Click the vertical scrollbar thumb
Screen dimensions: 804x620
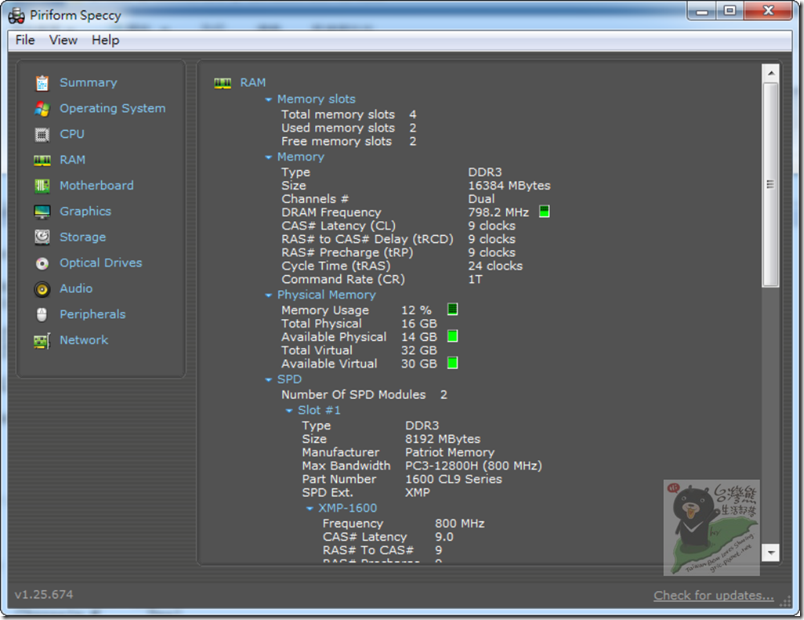771,185
